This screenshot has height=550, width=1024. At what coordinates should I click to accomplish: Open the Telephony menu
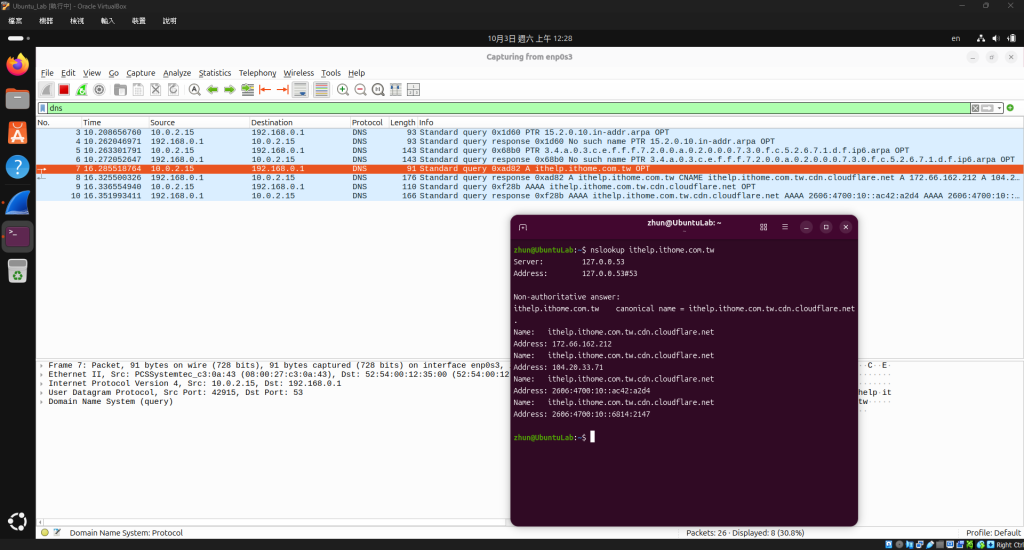[257, 73]
